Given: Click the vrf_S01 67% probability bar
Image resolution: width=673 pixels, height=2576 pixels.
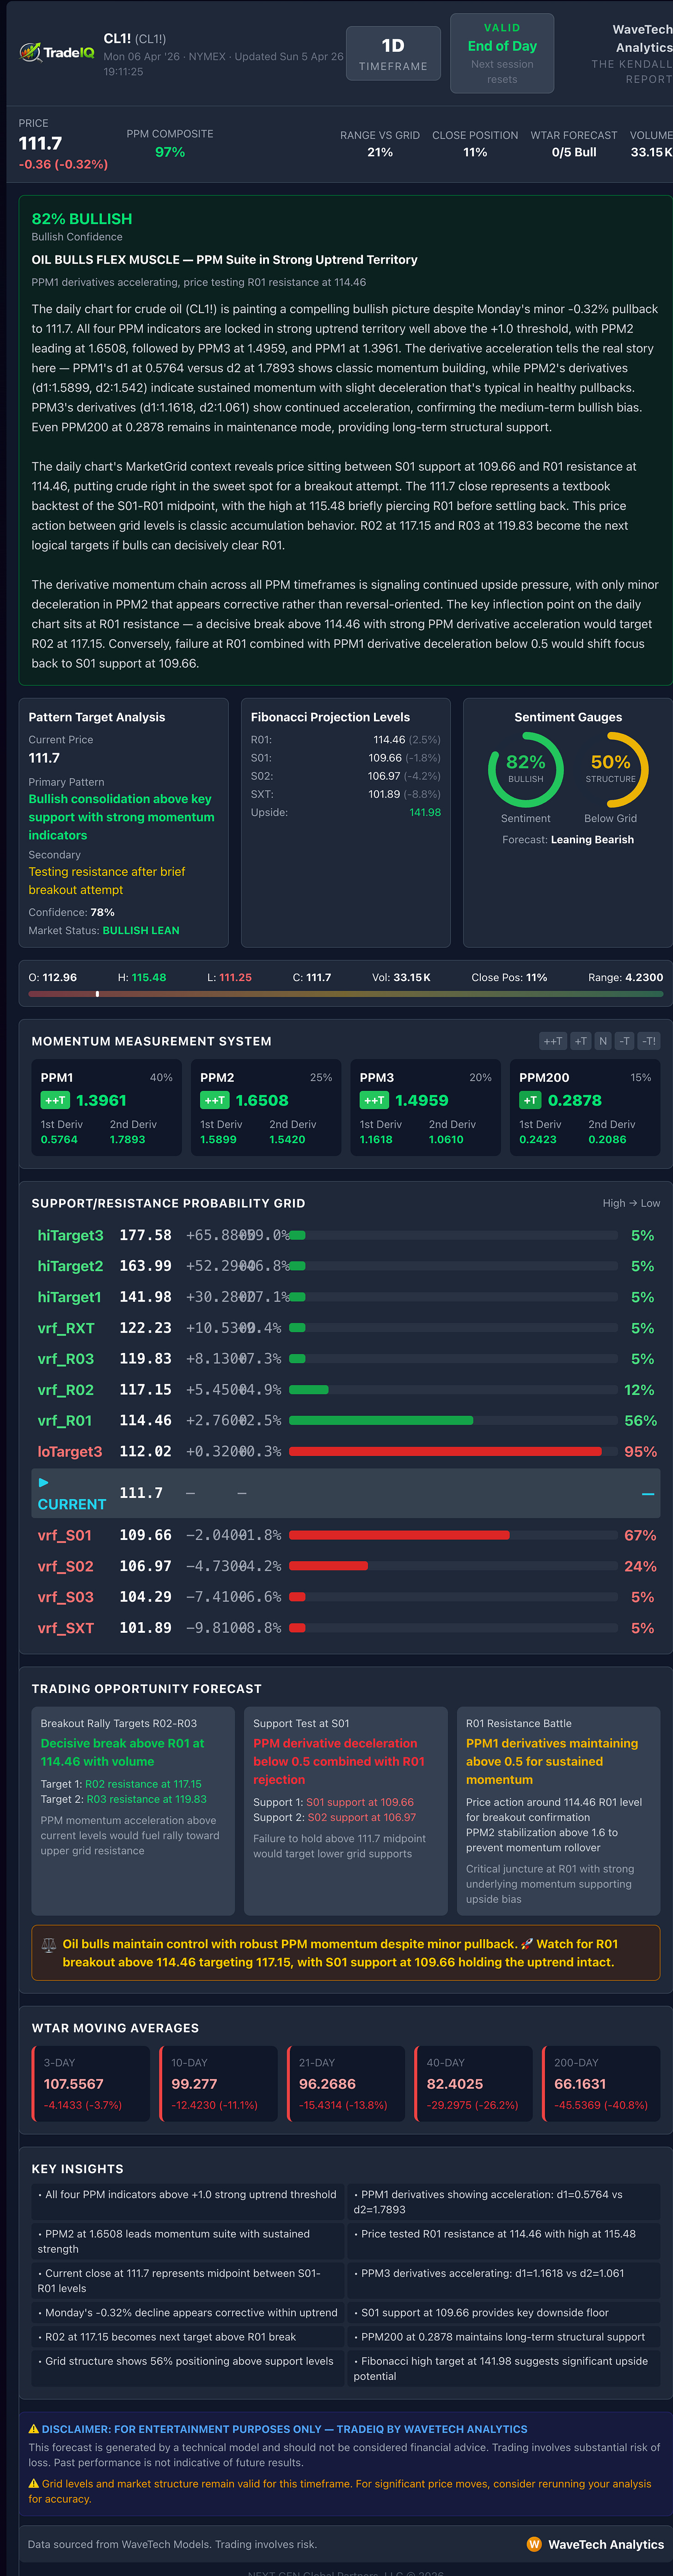Looking at the screenshot, I should 399,1535.
